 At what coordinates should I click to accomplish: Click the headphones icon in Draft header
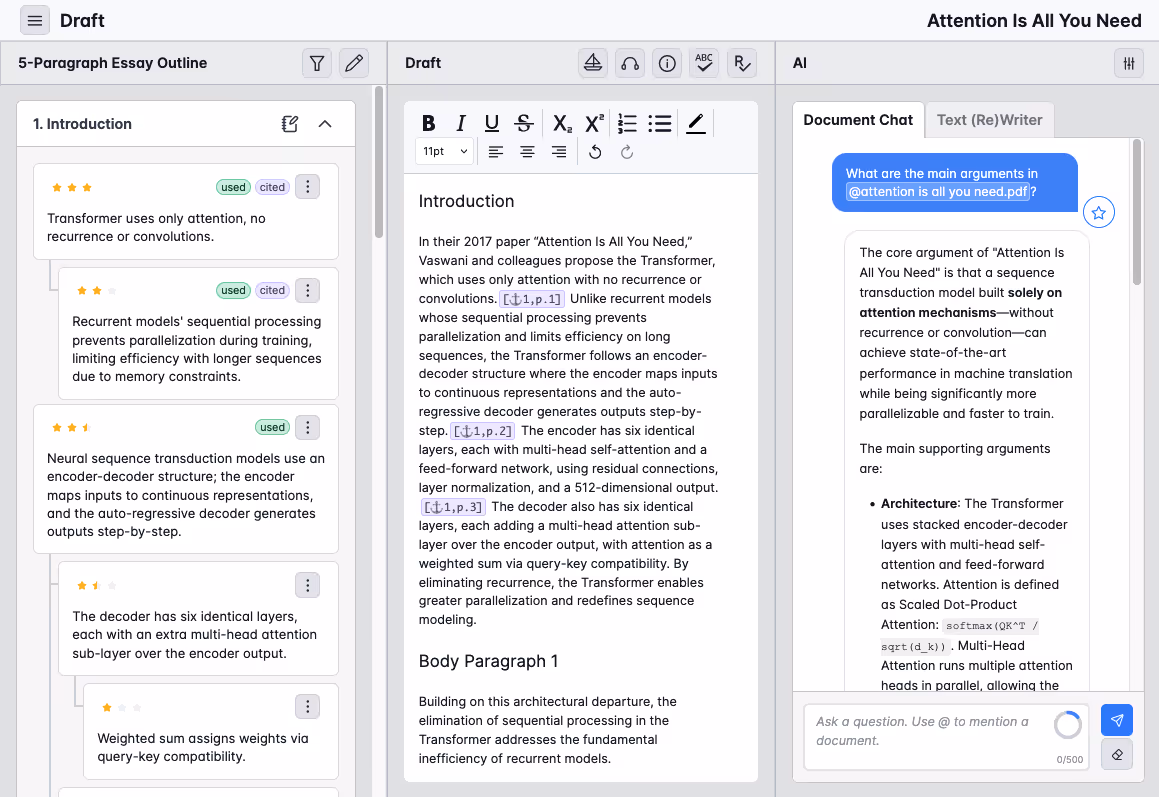click(x=630, y=64)
